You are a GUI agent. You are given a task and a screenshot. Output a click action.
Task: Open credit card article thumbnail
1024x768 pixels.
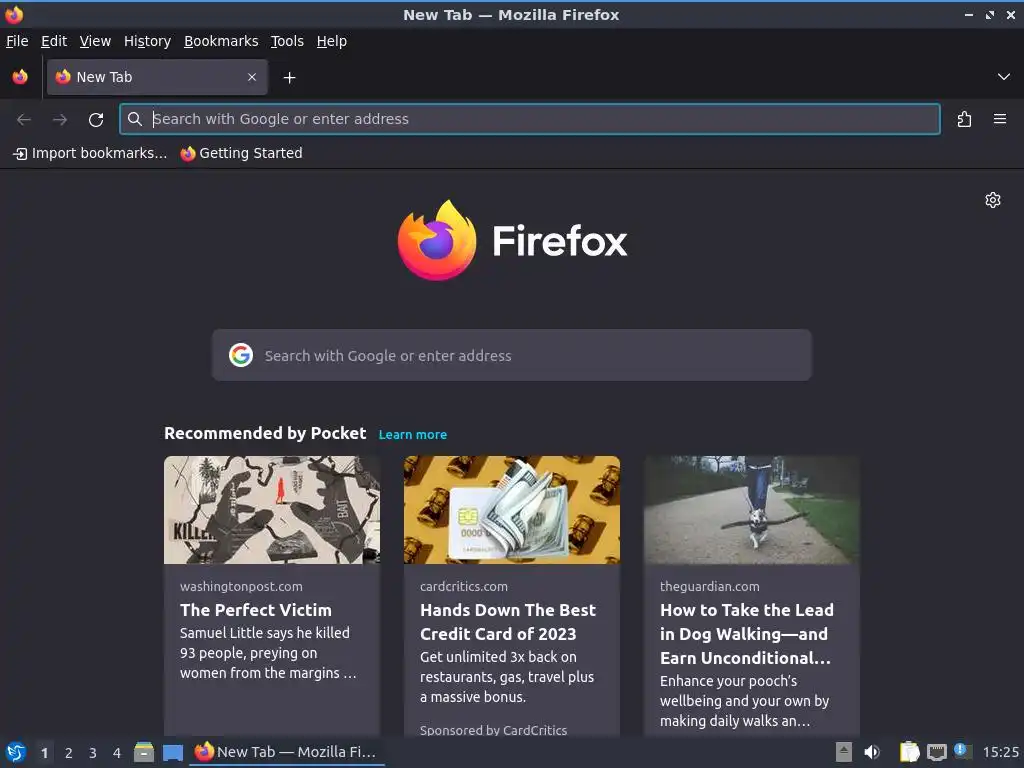click(x=511, y=510)
